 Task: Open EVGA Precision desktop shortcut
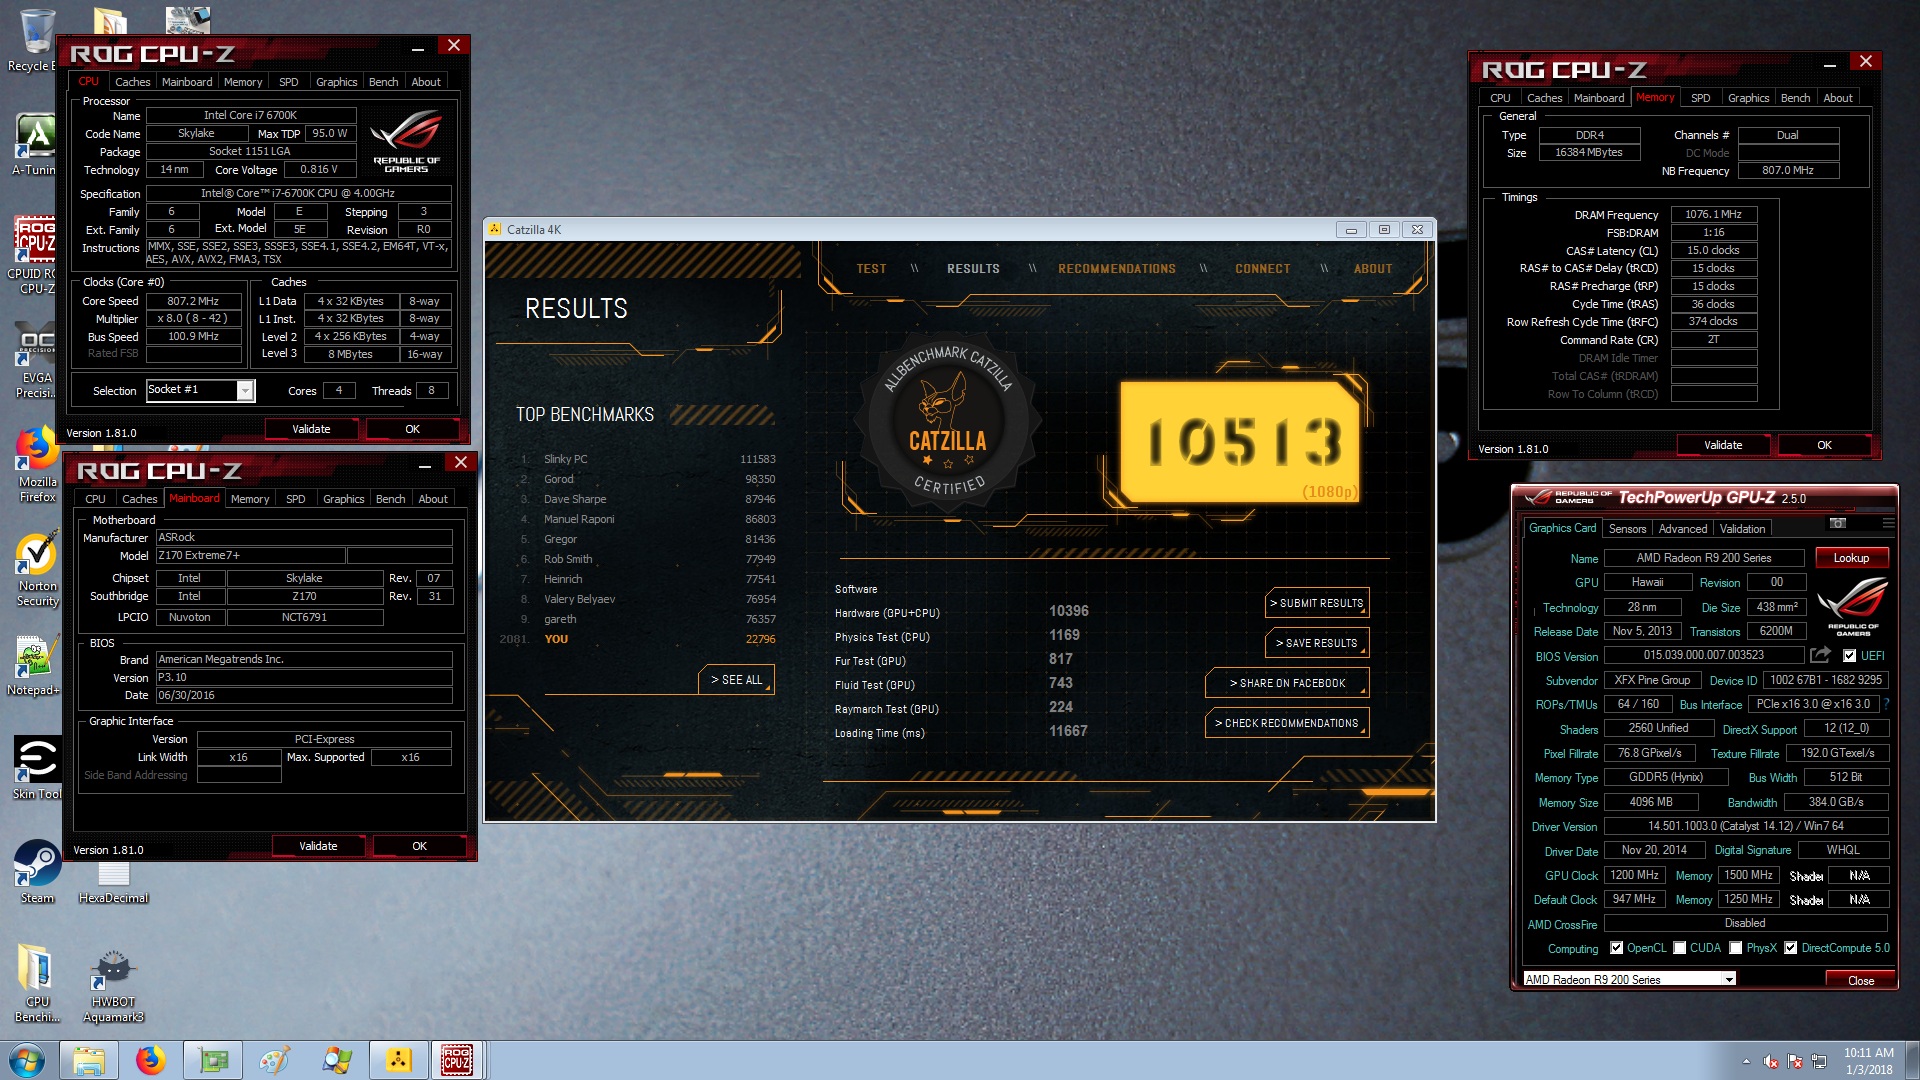(37, 360)
